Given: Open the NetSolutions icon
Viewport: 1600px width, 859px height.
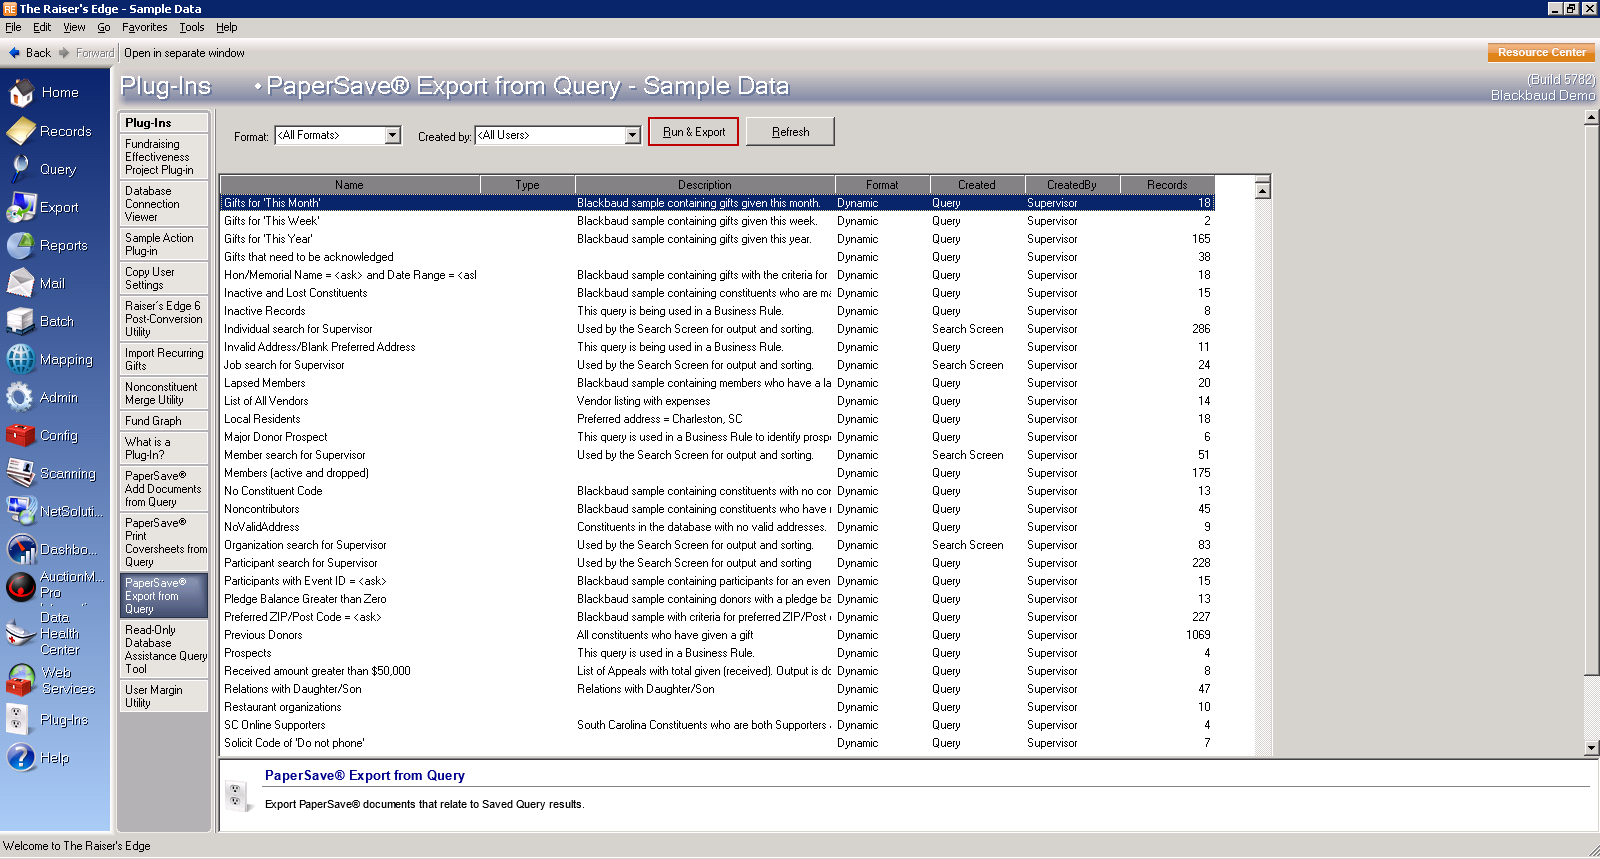Looking at the screenshot, I should point(21,511).
